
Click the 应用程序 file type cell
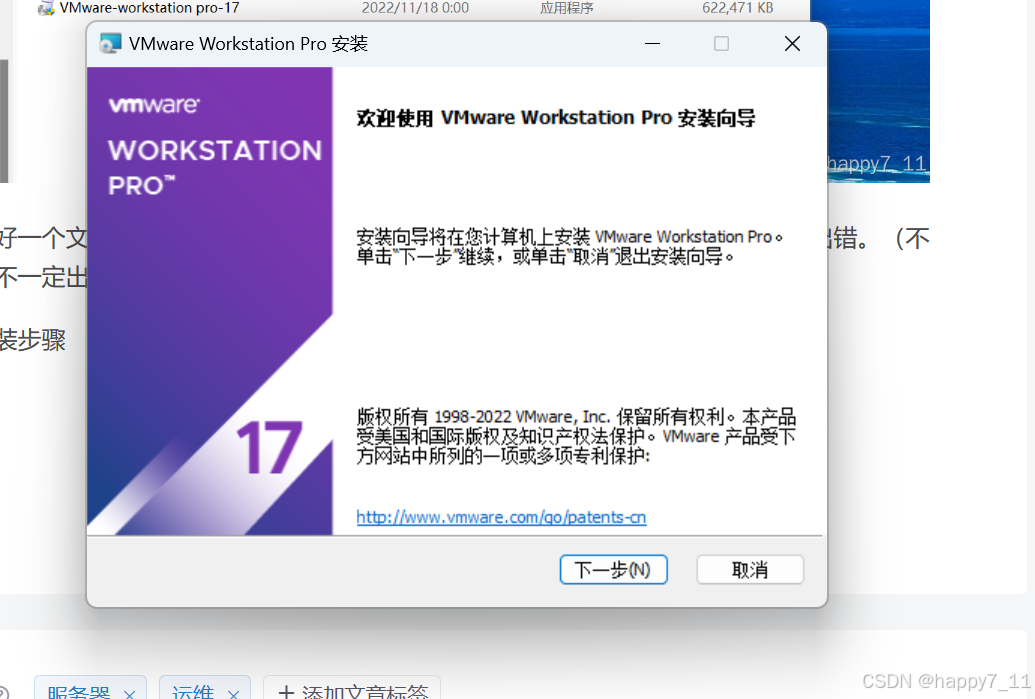pos(566,8)
